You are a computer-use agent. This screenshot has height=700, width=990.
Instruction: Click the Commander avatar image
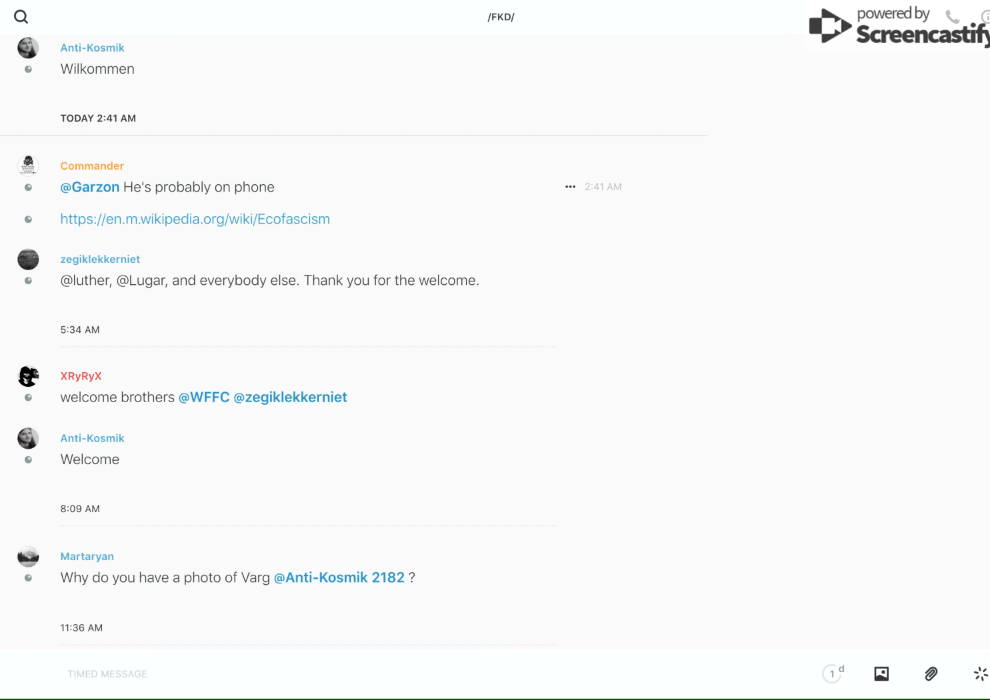(x=28, y=166)
